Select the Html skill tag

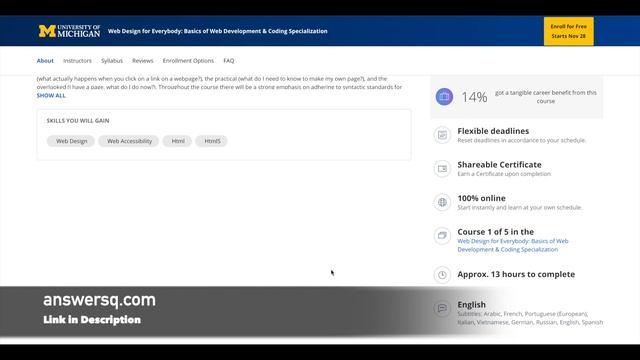pos(178,141)
